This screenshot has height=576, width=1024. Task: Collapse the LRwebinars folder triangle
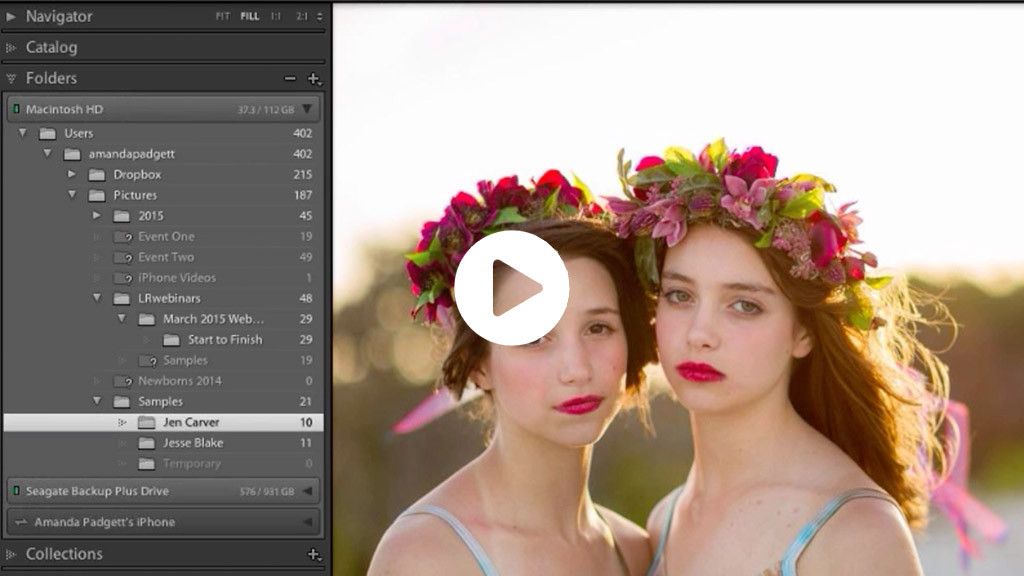[97, 298]
